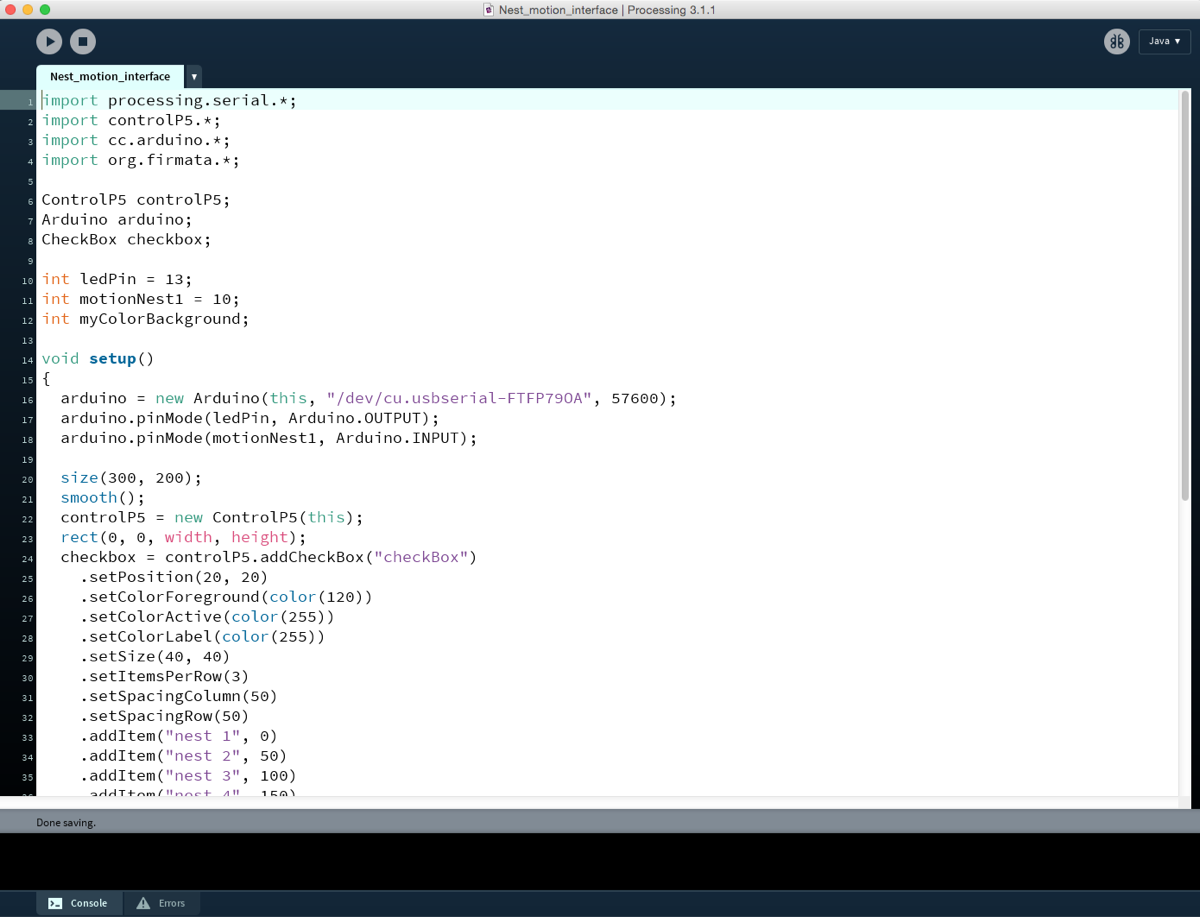Run the sketch with the play button
This screenshot has height=917, width=1200.
click(49, 41)
